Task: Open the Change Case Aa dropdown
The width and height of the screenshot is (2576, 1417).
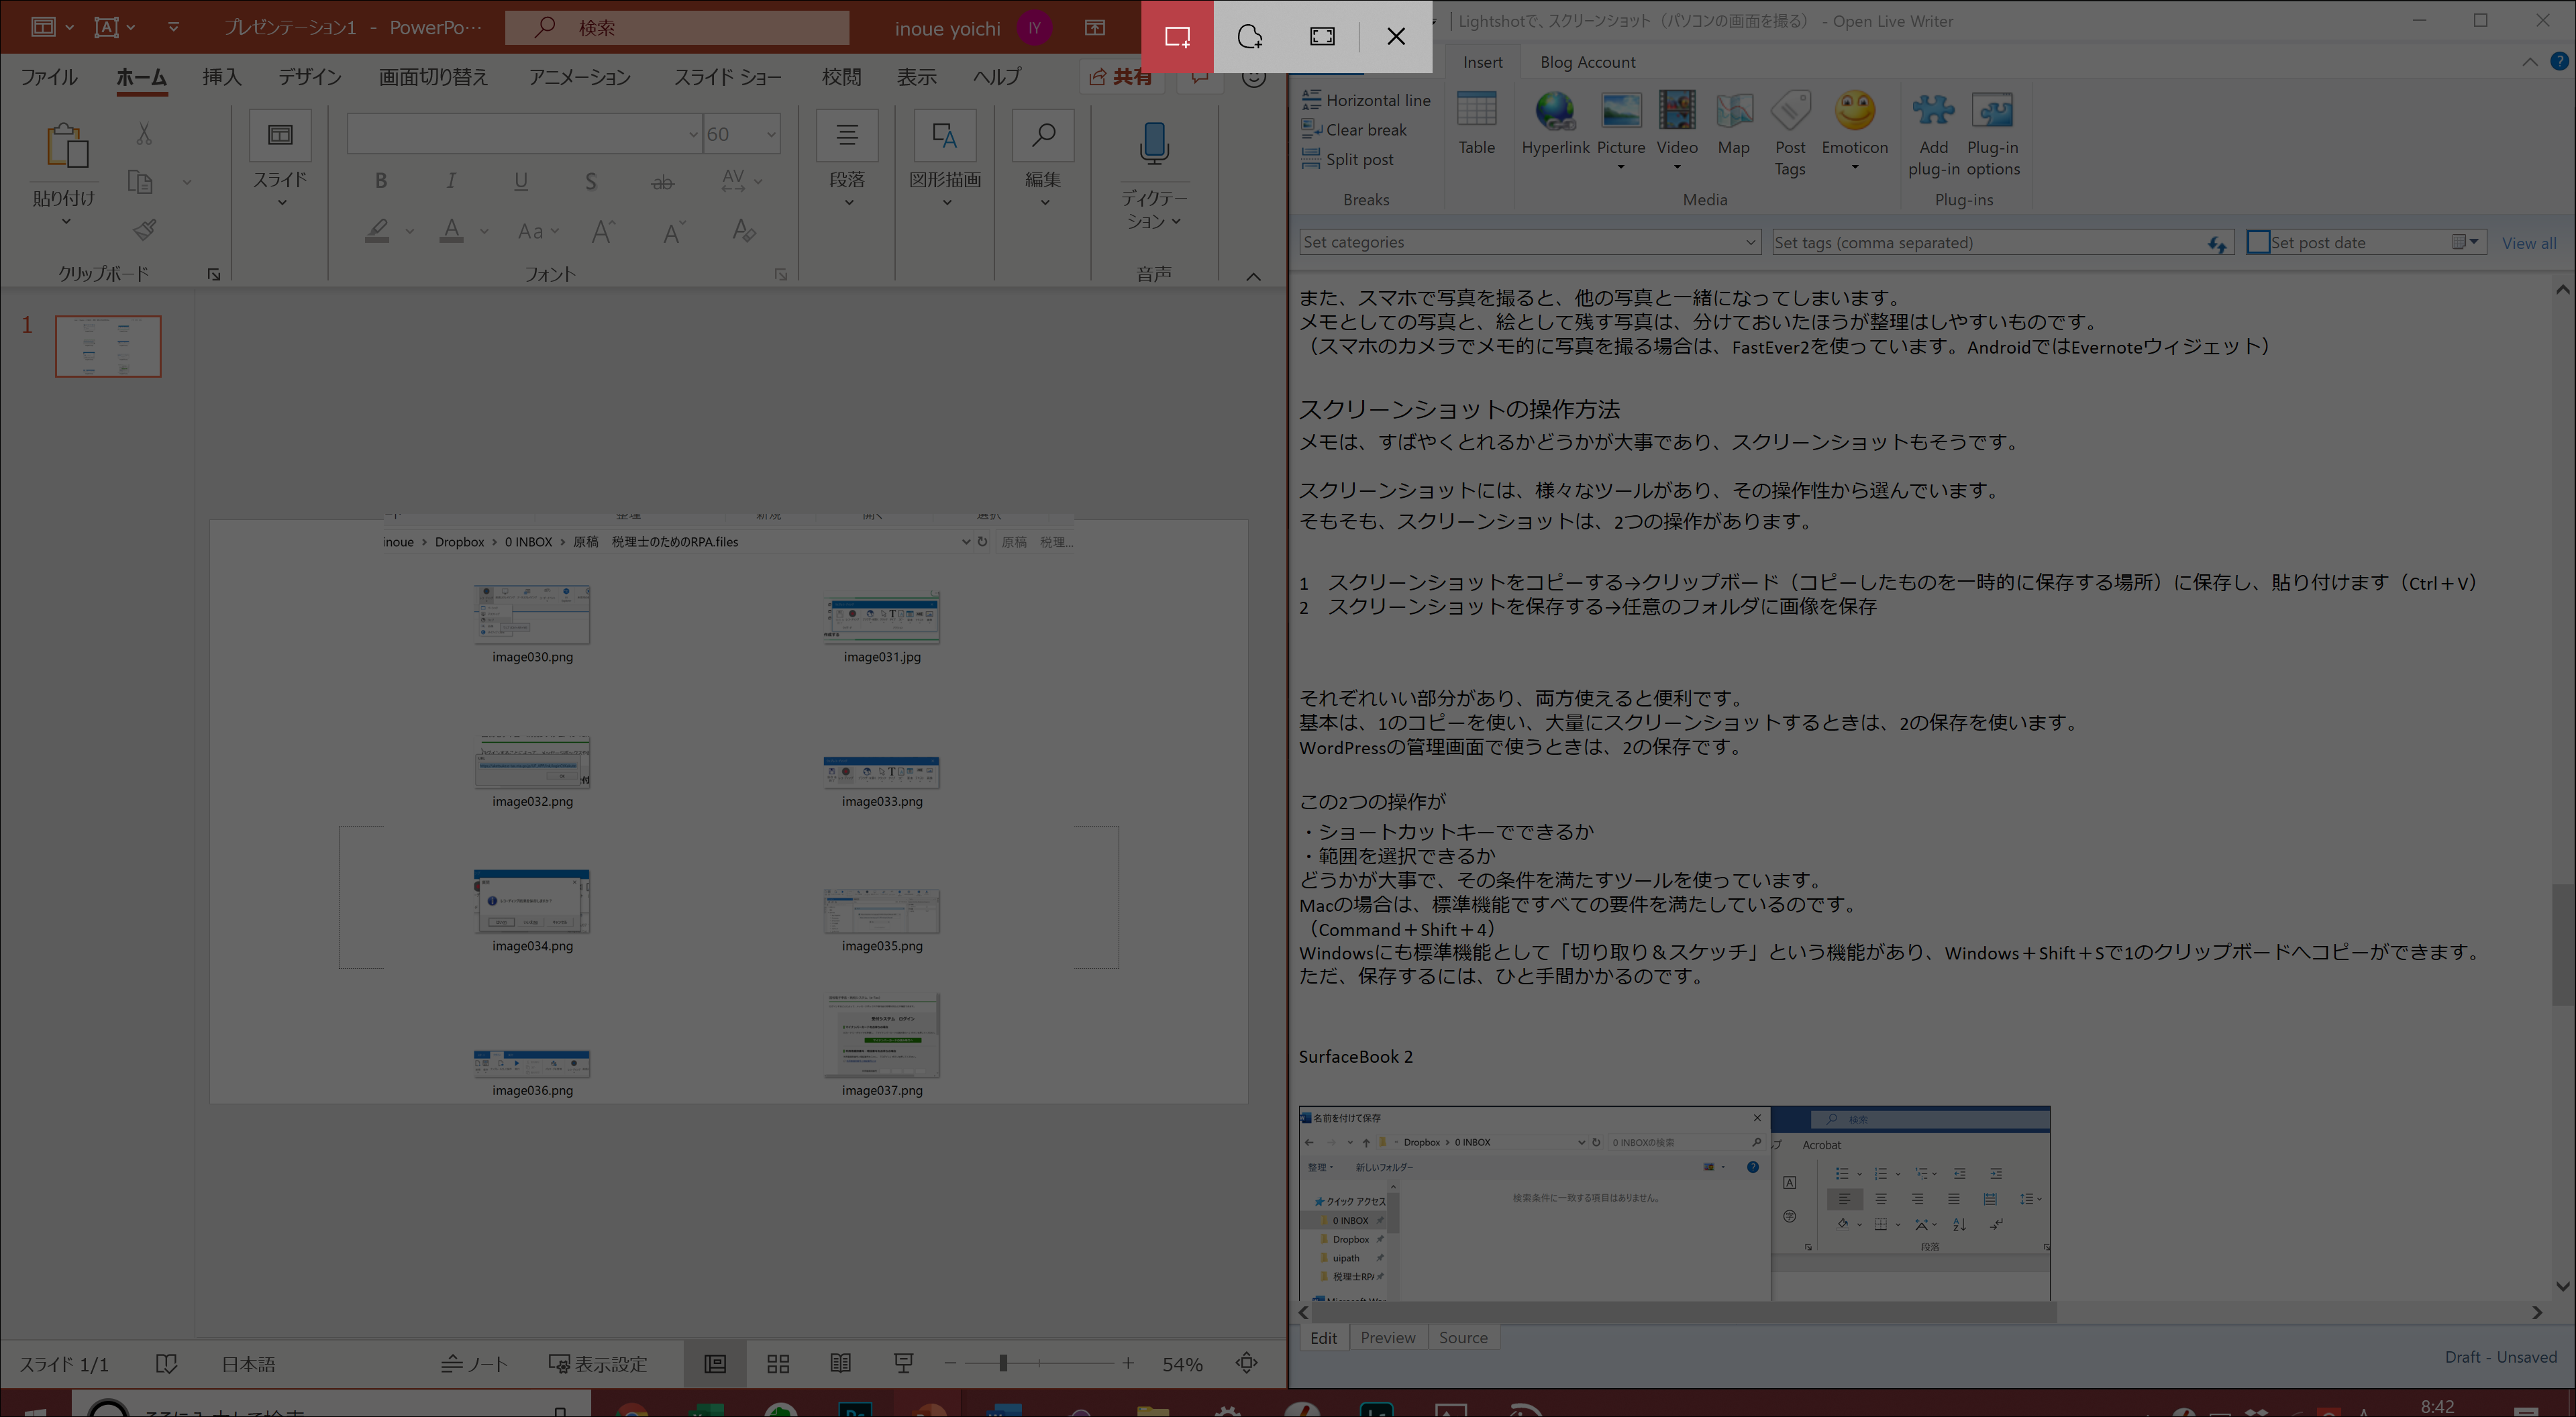Action: click(538, 232)
